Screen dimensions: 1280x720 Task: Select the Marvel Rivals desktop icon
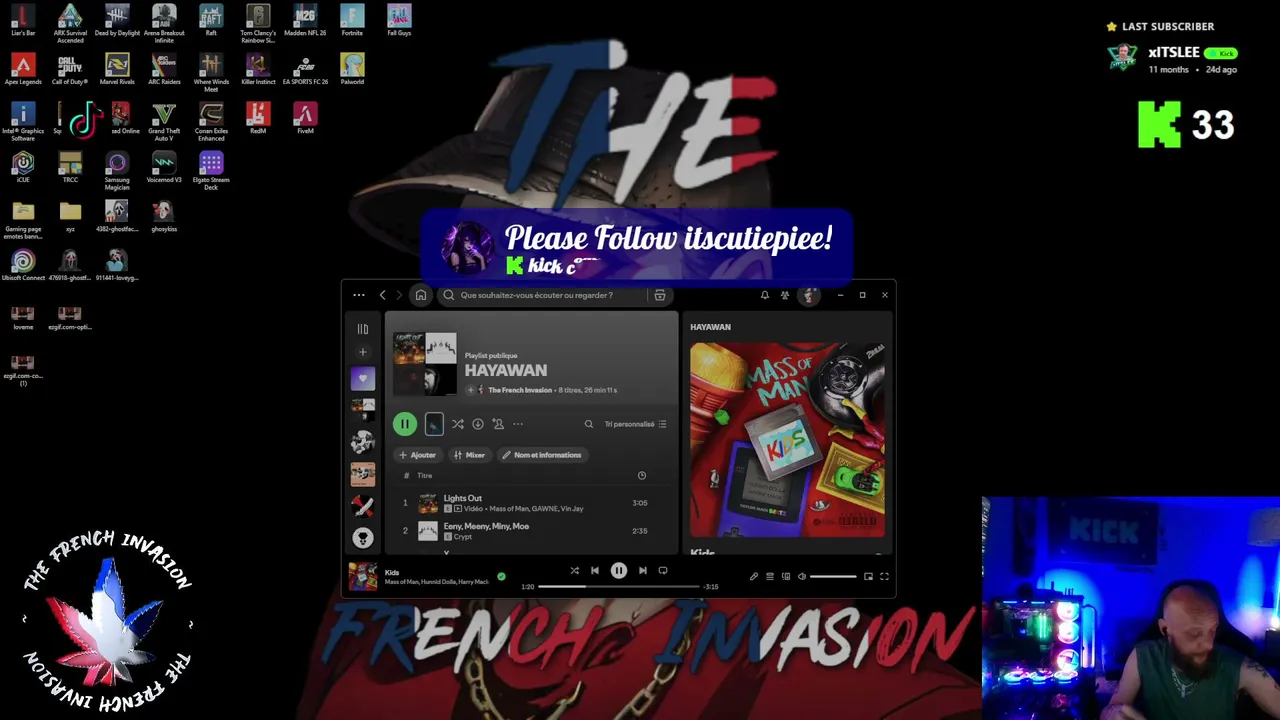(x=117, y=69)
